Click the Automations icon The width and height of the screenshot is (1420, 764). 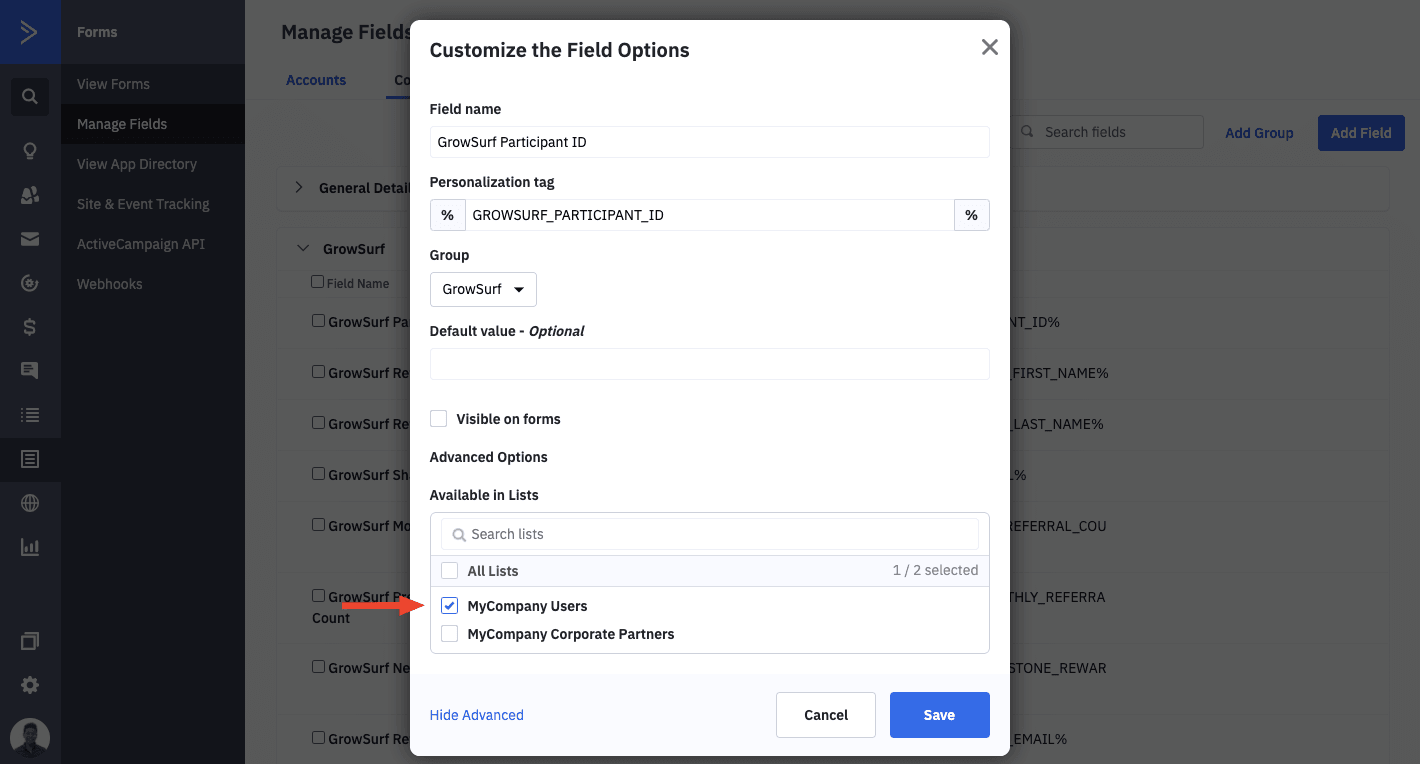point(30,282)
